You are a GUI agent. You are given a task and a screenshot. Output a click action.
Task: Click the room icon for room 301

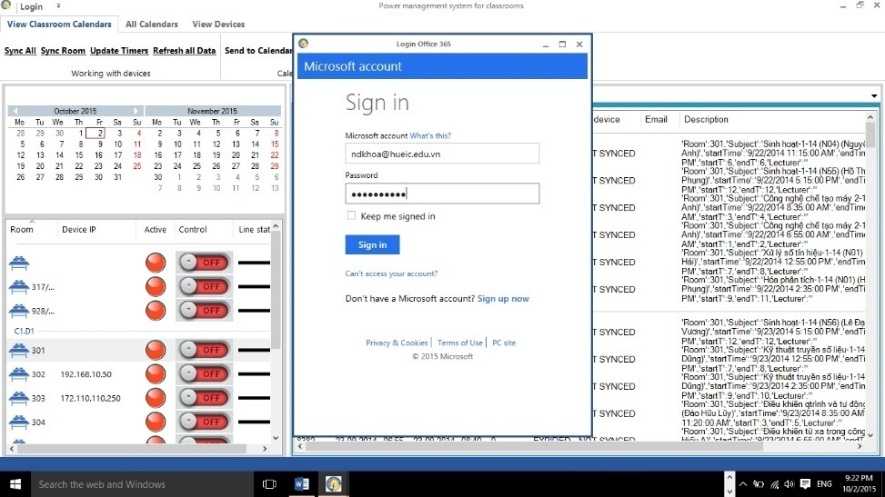[19, 350]
